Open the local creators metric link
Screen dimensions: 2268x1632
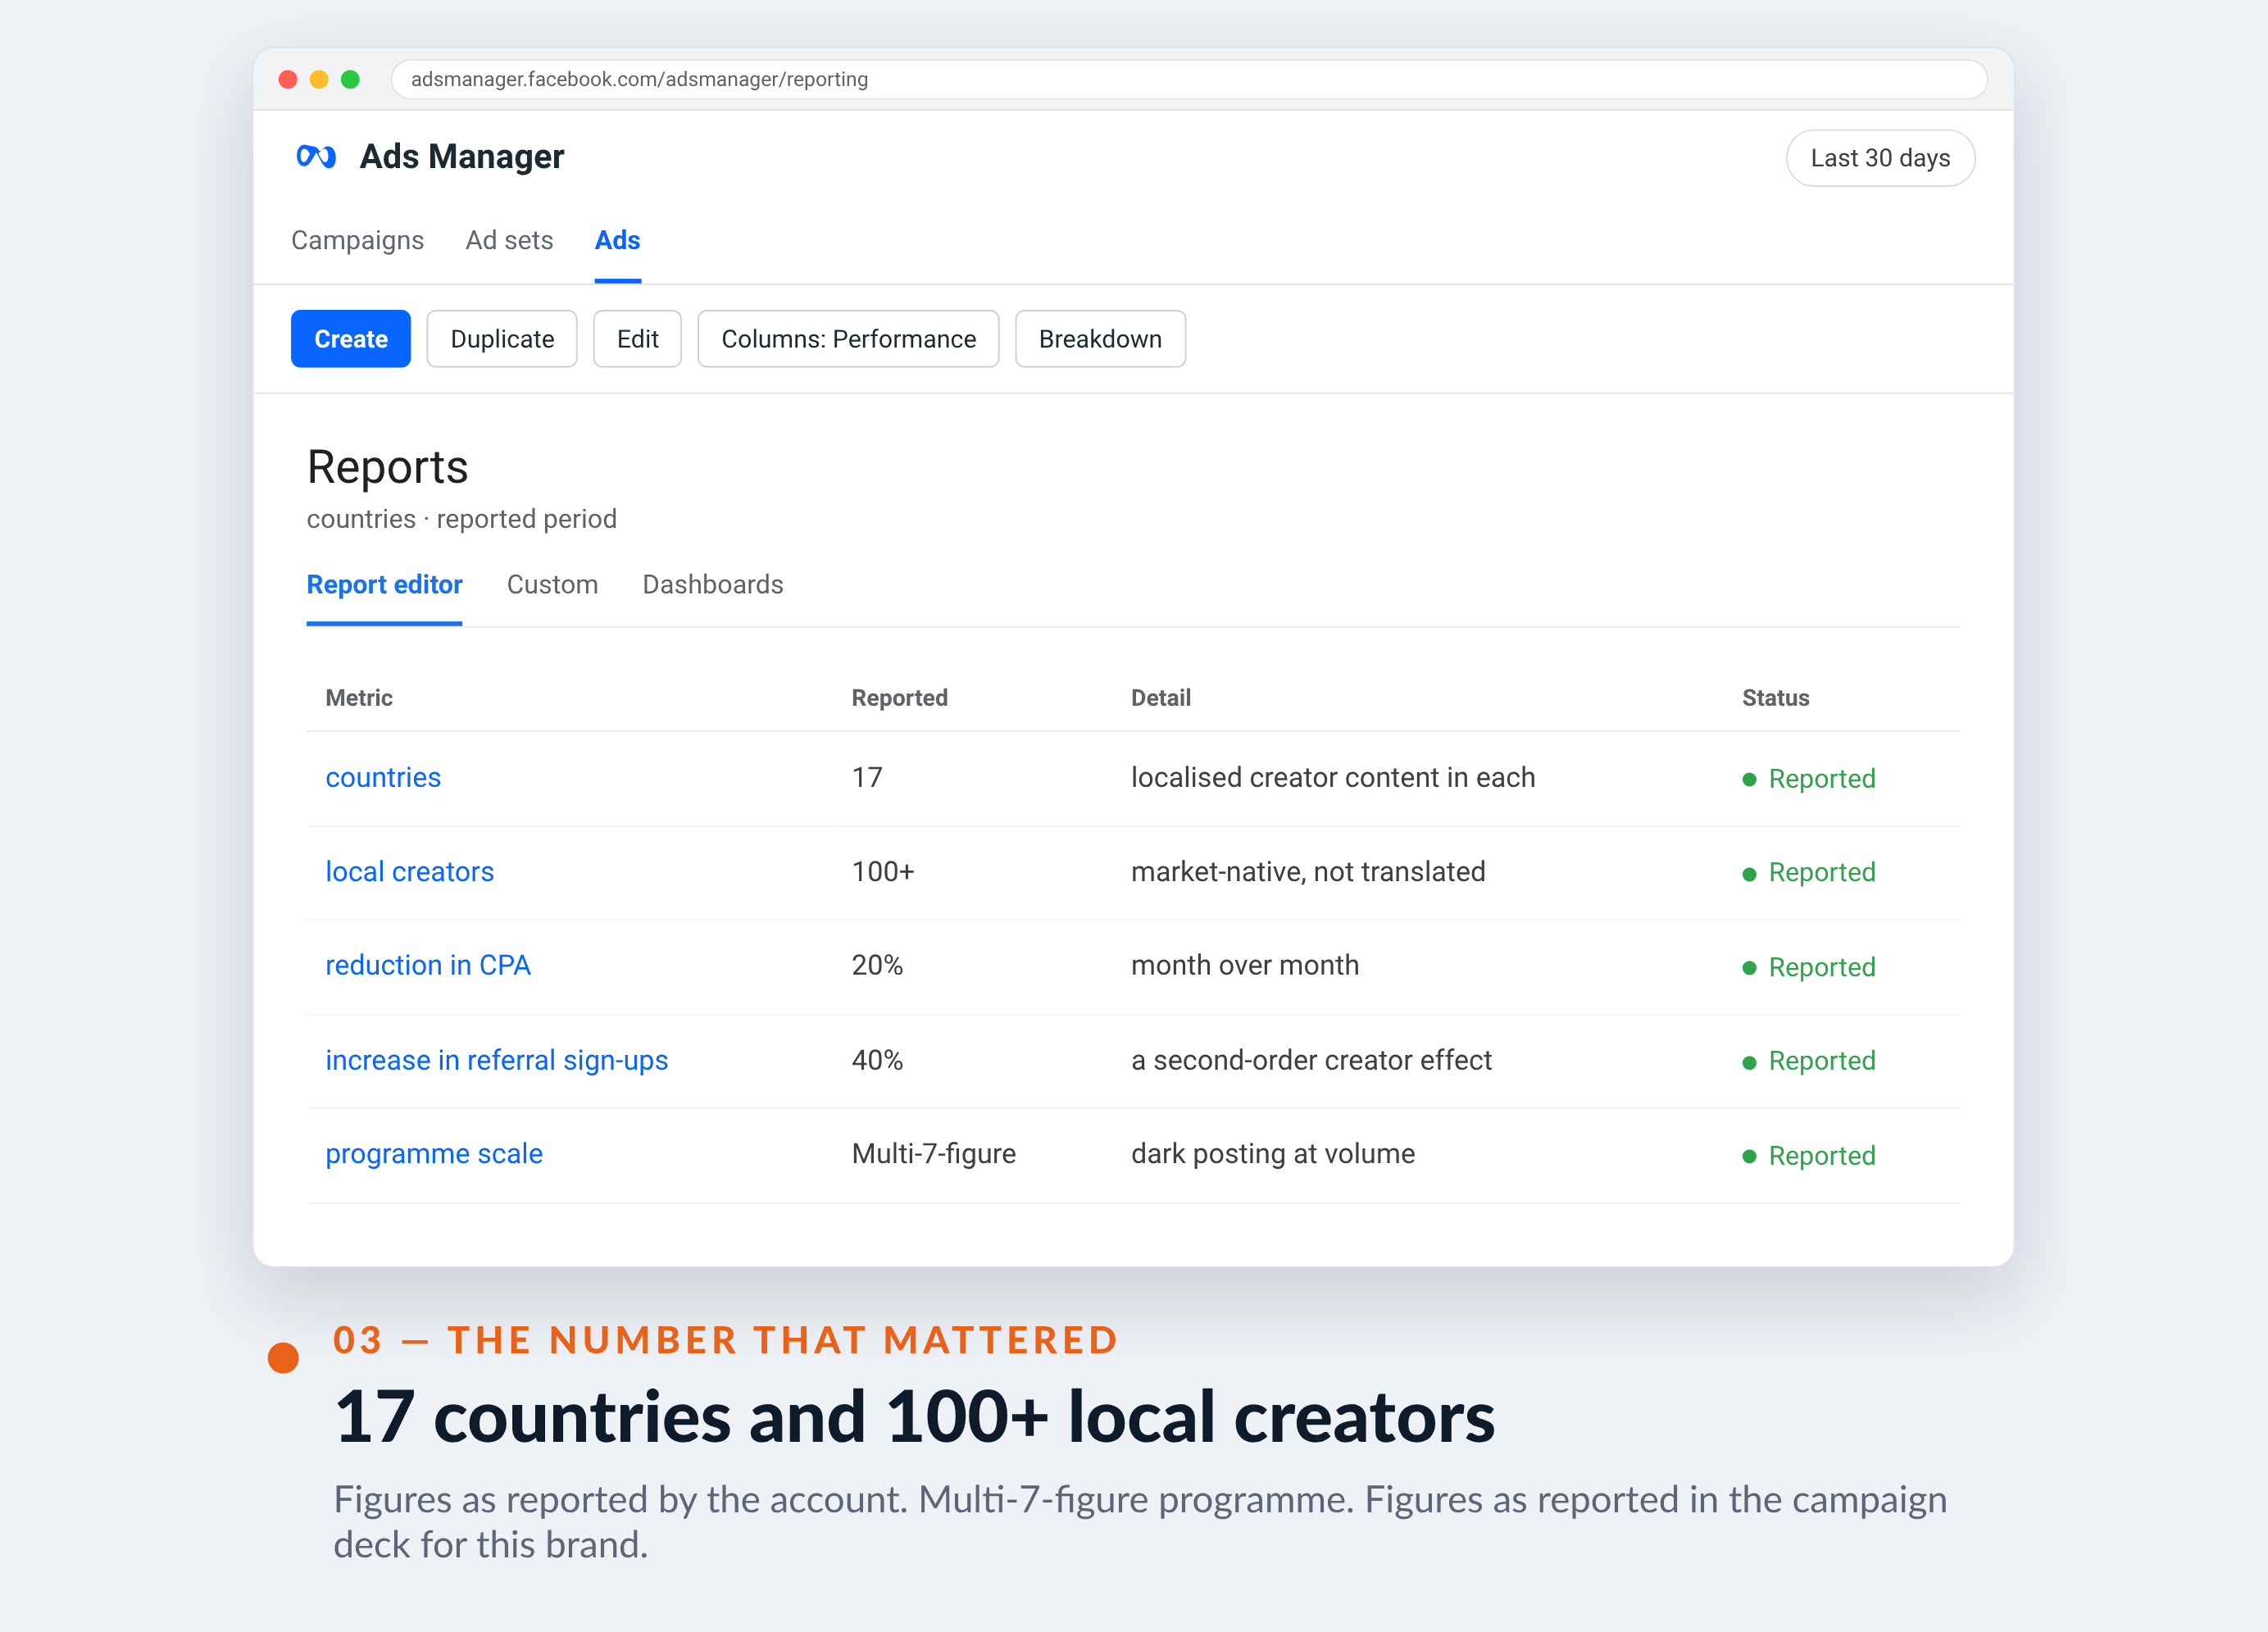[x=409, y=872]
